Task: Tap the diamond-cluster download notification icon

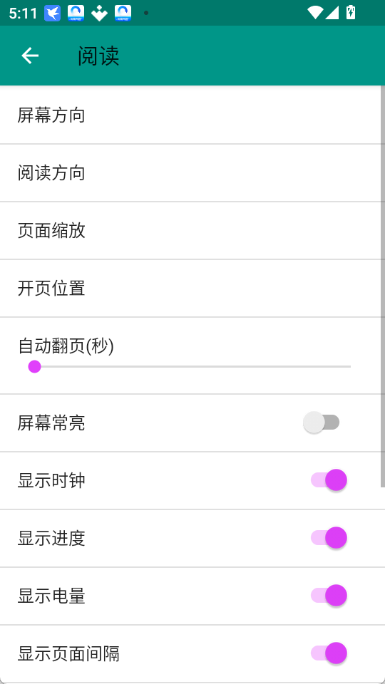Action: tap(99, 13)
